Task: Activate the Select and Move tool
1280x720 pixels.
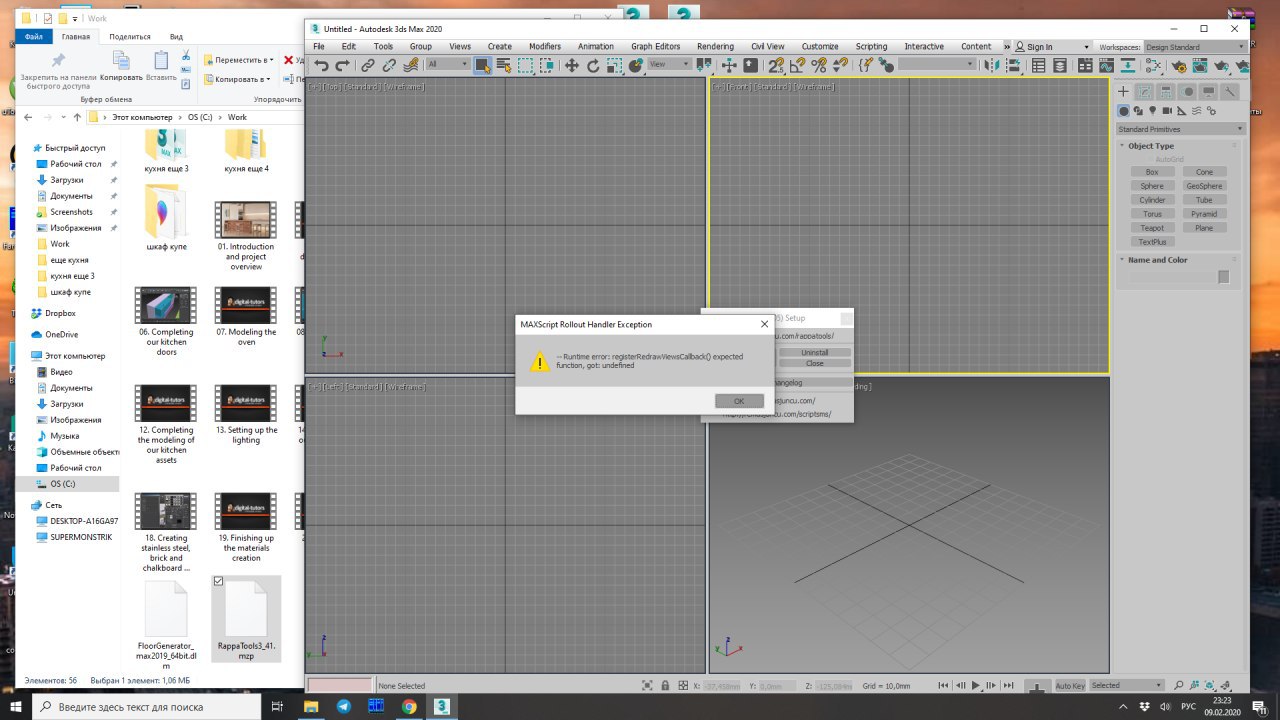Action: (x=571, y=65)
